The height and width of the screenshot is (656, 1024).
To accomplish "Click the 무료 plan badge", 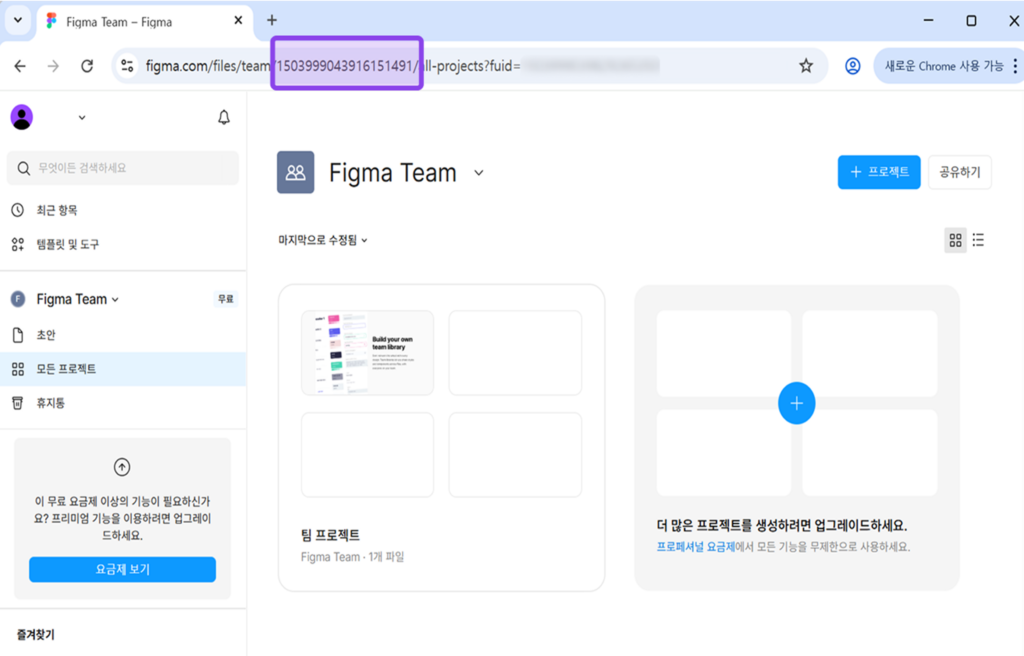I will 225,299.
